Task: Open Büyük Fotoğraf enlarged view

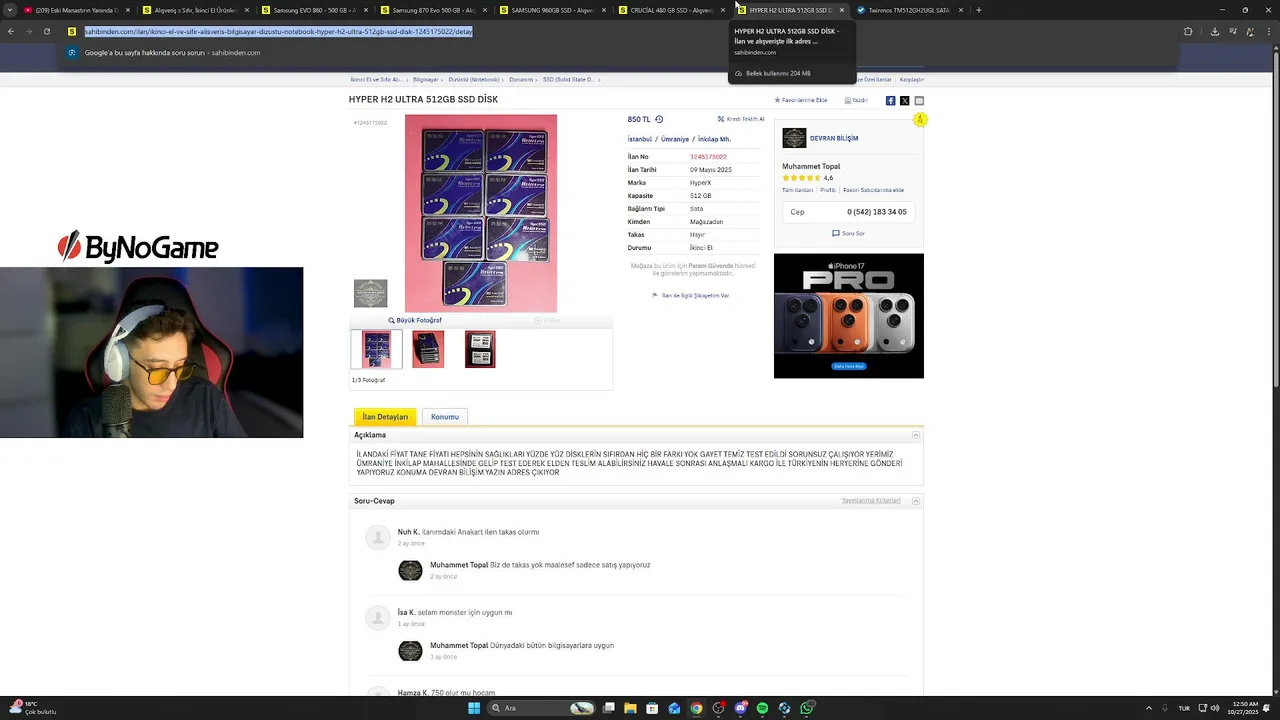Action: [x=415, y=320]
